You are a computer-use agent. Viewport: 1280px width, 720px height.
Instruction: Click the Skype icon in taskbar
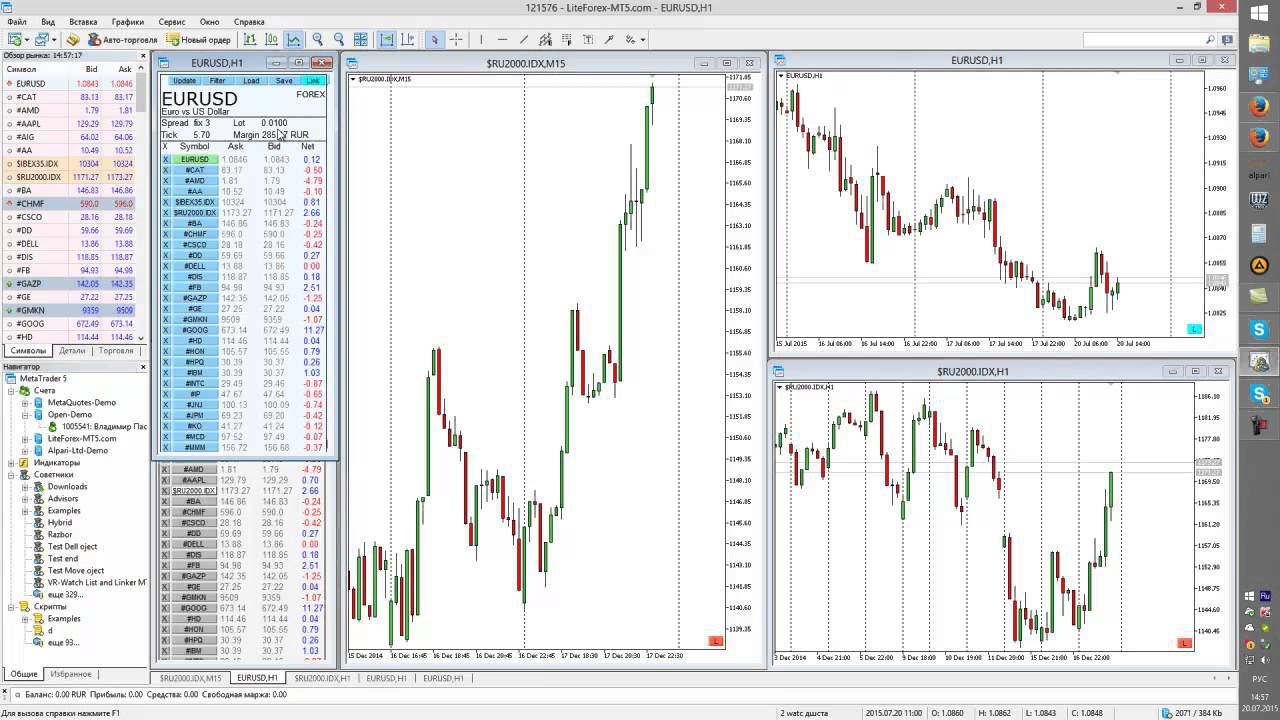tap(1259, 330)
